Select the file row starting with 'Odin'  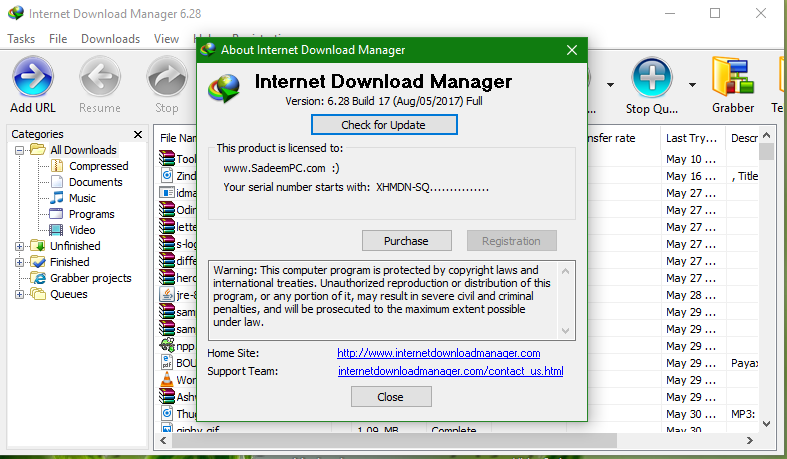[x=178, y=210]
